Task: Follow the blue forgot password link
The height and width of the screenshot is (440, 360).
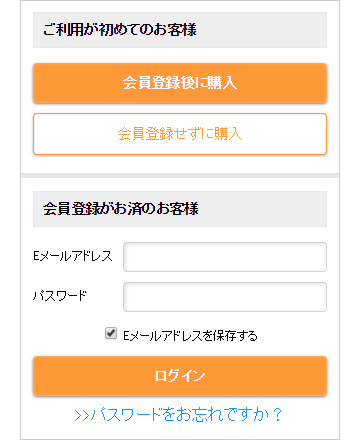Action: pos(178,415)
